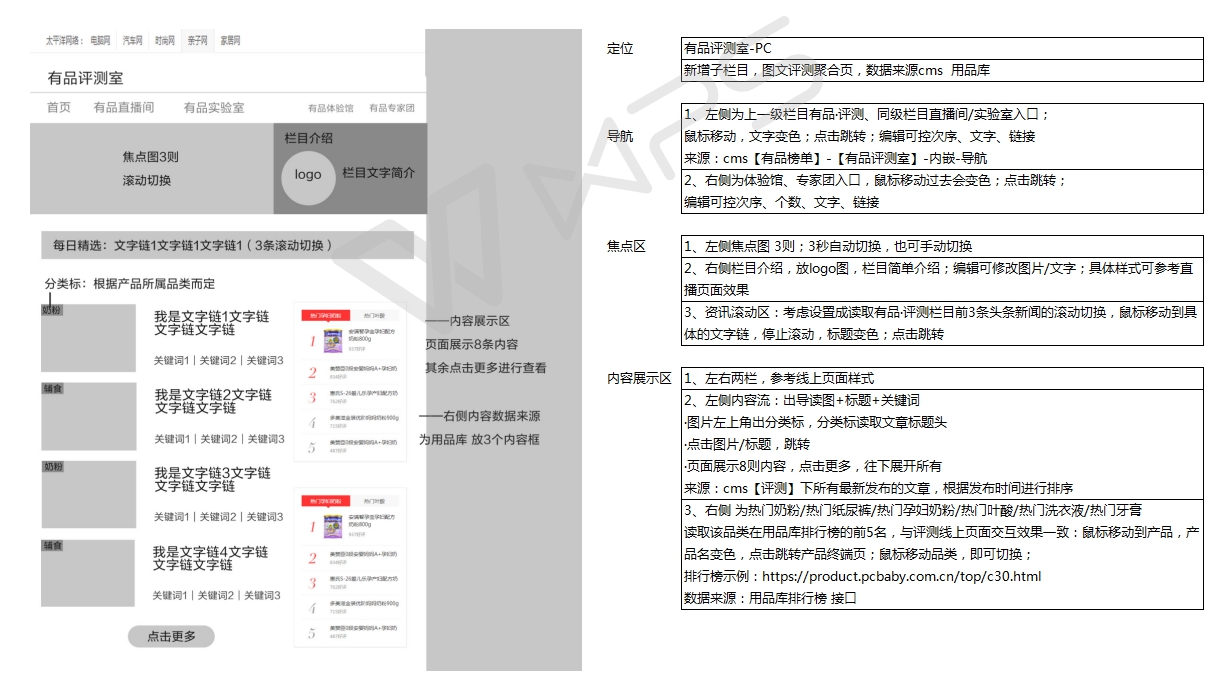Go to 有品直播间 in the navigation
Image resolution: width=1221 pixels, height=693 pixels.
tap(124, 107)
